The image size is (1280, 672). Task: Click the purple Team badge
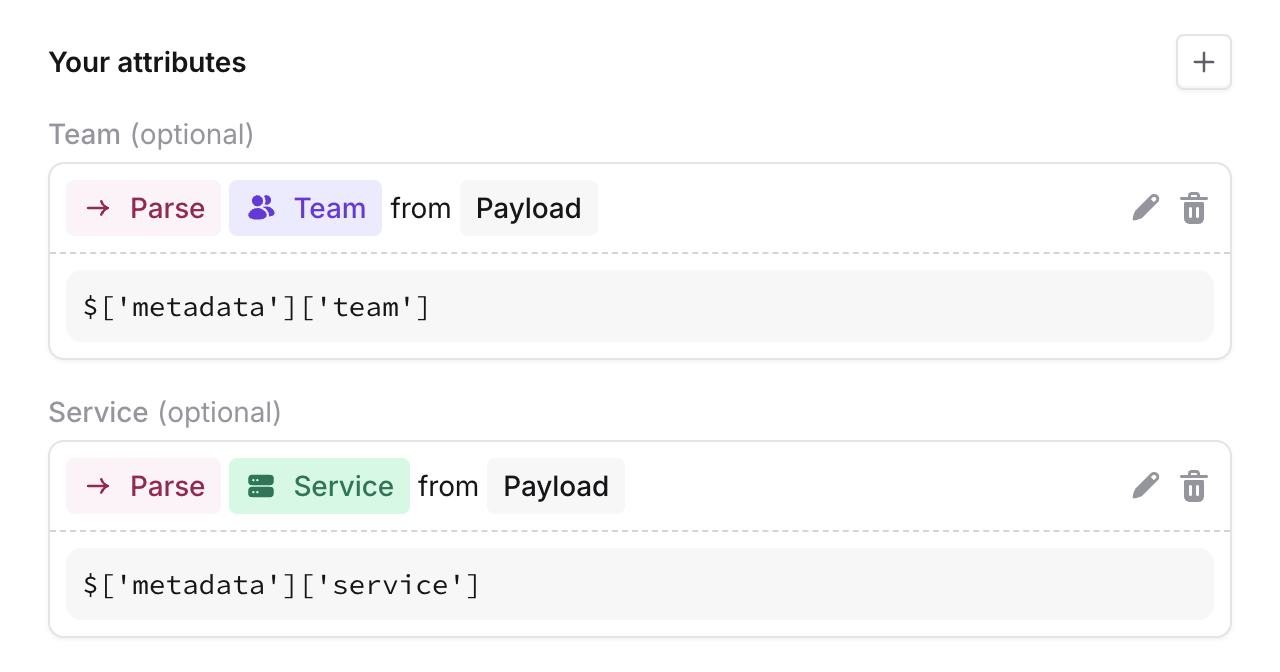click(305, 208)
